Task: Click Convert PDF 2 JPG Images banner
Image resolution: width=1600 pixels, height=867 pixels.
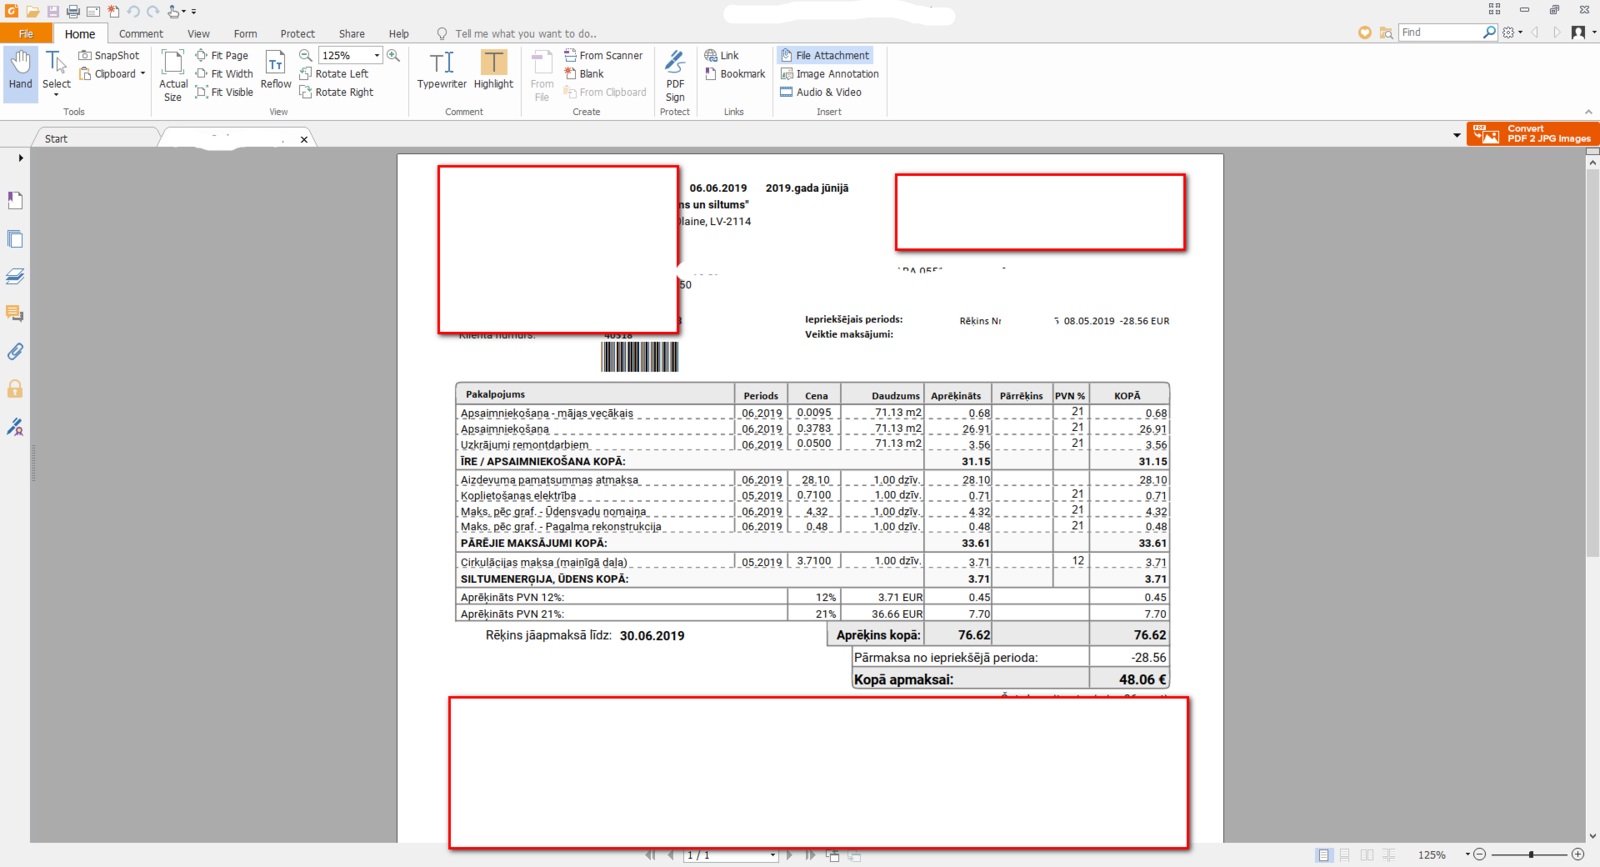Action: coord(1532,134)
